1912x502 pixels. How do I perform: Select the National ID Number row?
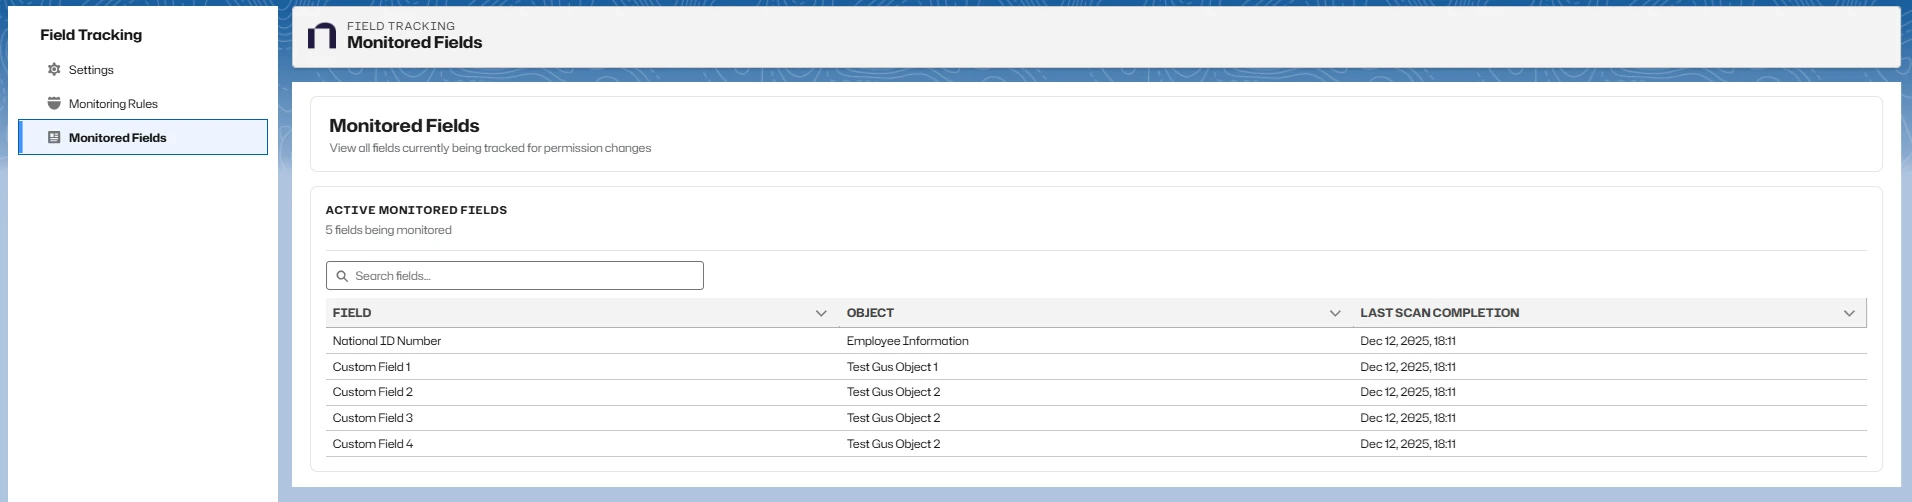(x=387, y=341)
